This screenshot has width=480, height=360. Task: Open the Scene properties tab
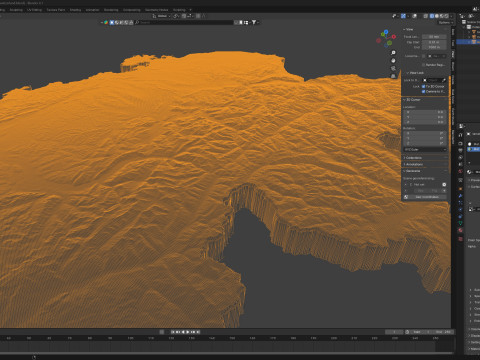(x=461, y=164)
